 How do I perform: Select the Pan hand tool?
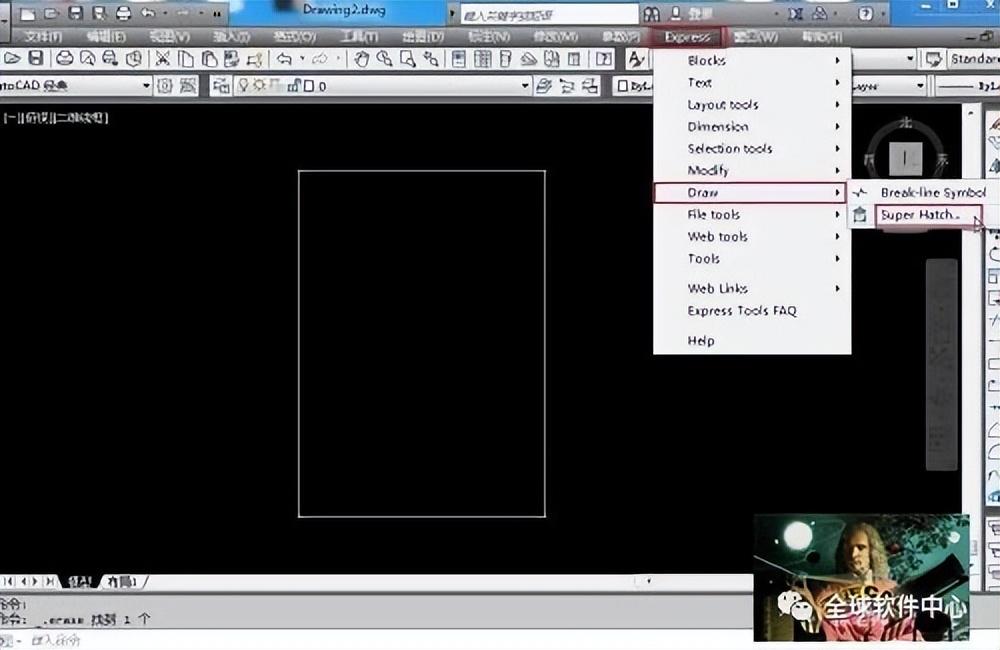click(362, 59)
